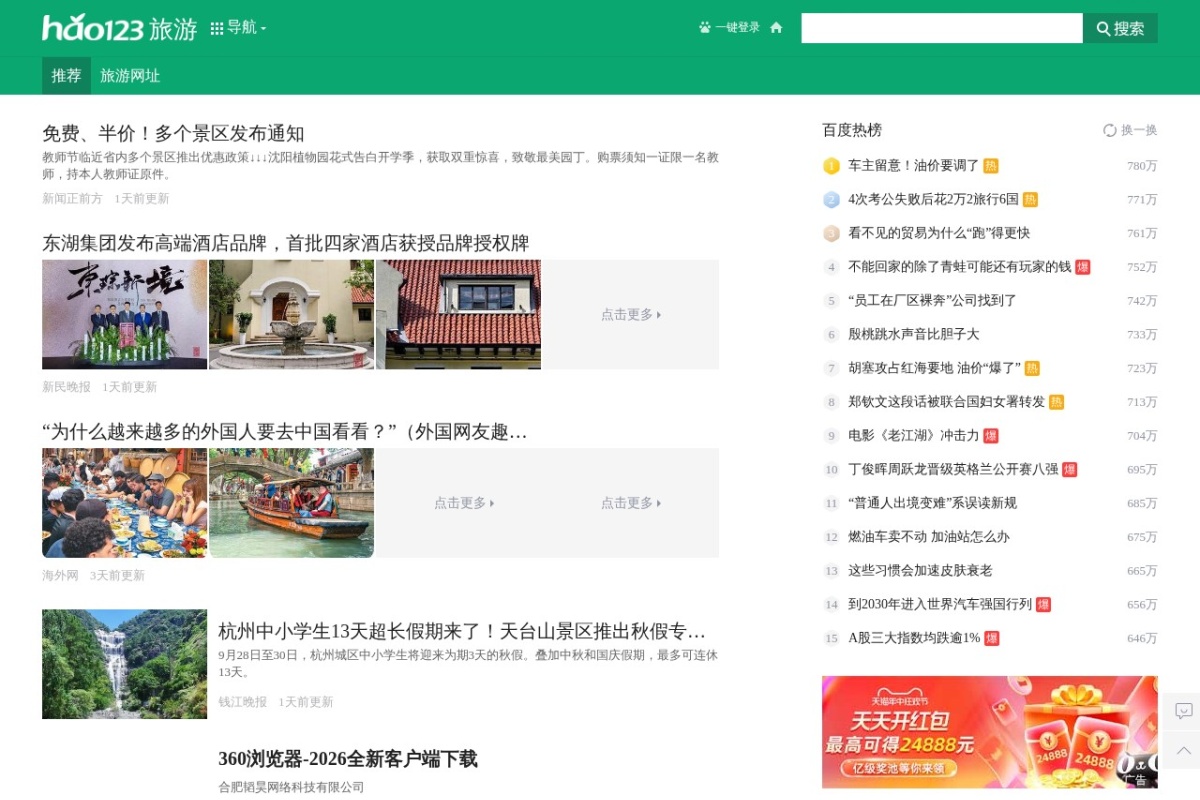Open headline 免费、半价！多个景区发布通知
This screenshot has height=800, width=1200.
[x=173, y=134]
